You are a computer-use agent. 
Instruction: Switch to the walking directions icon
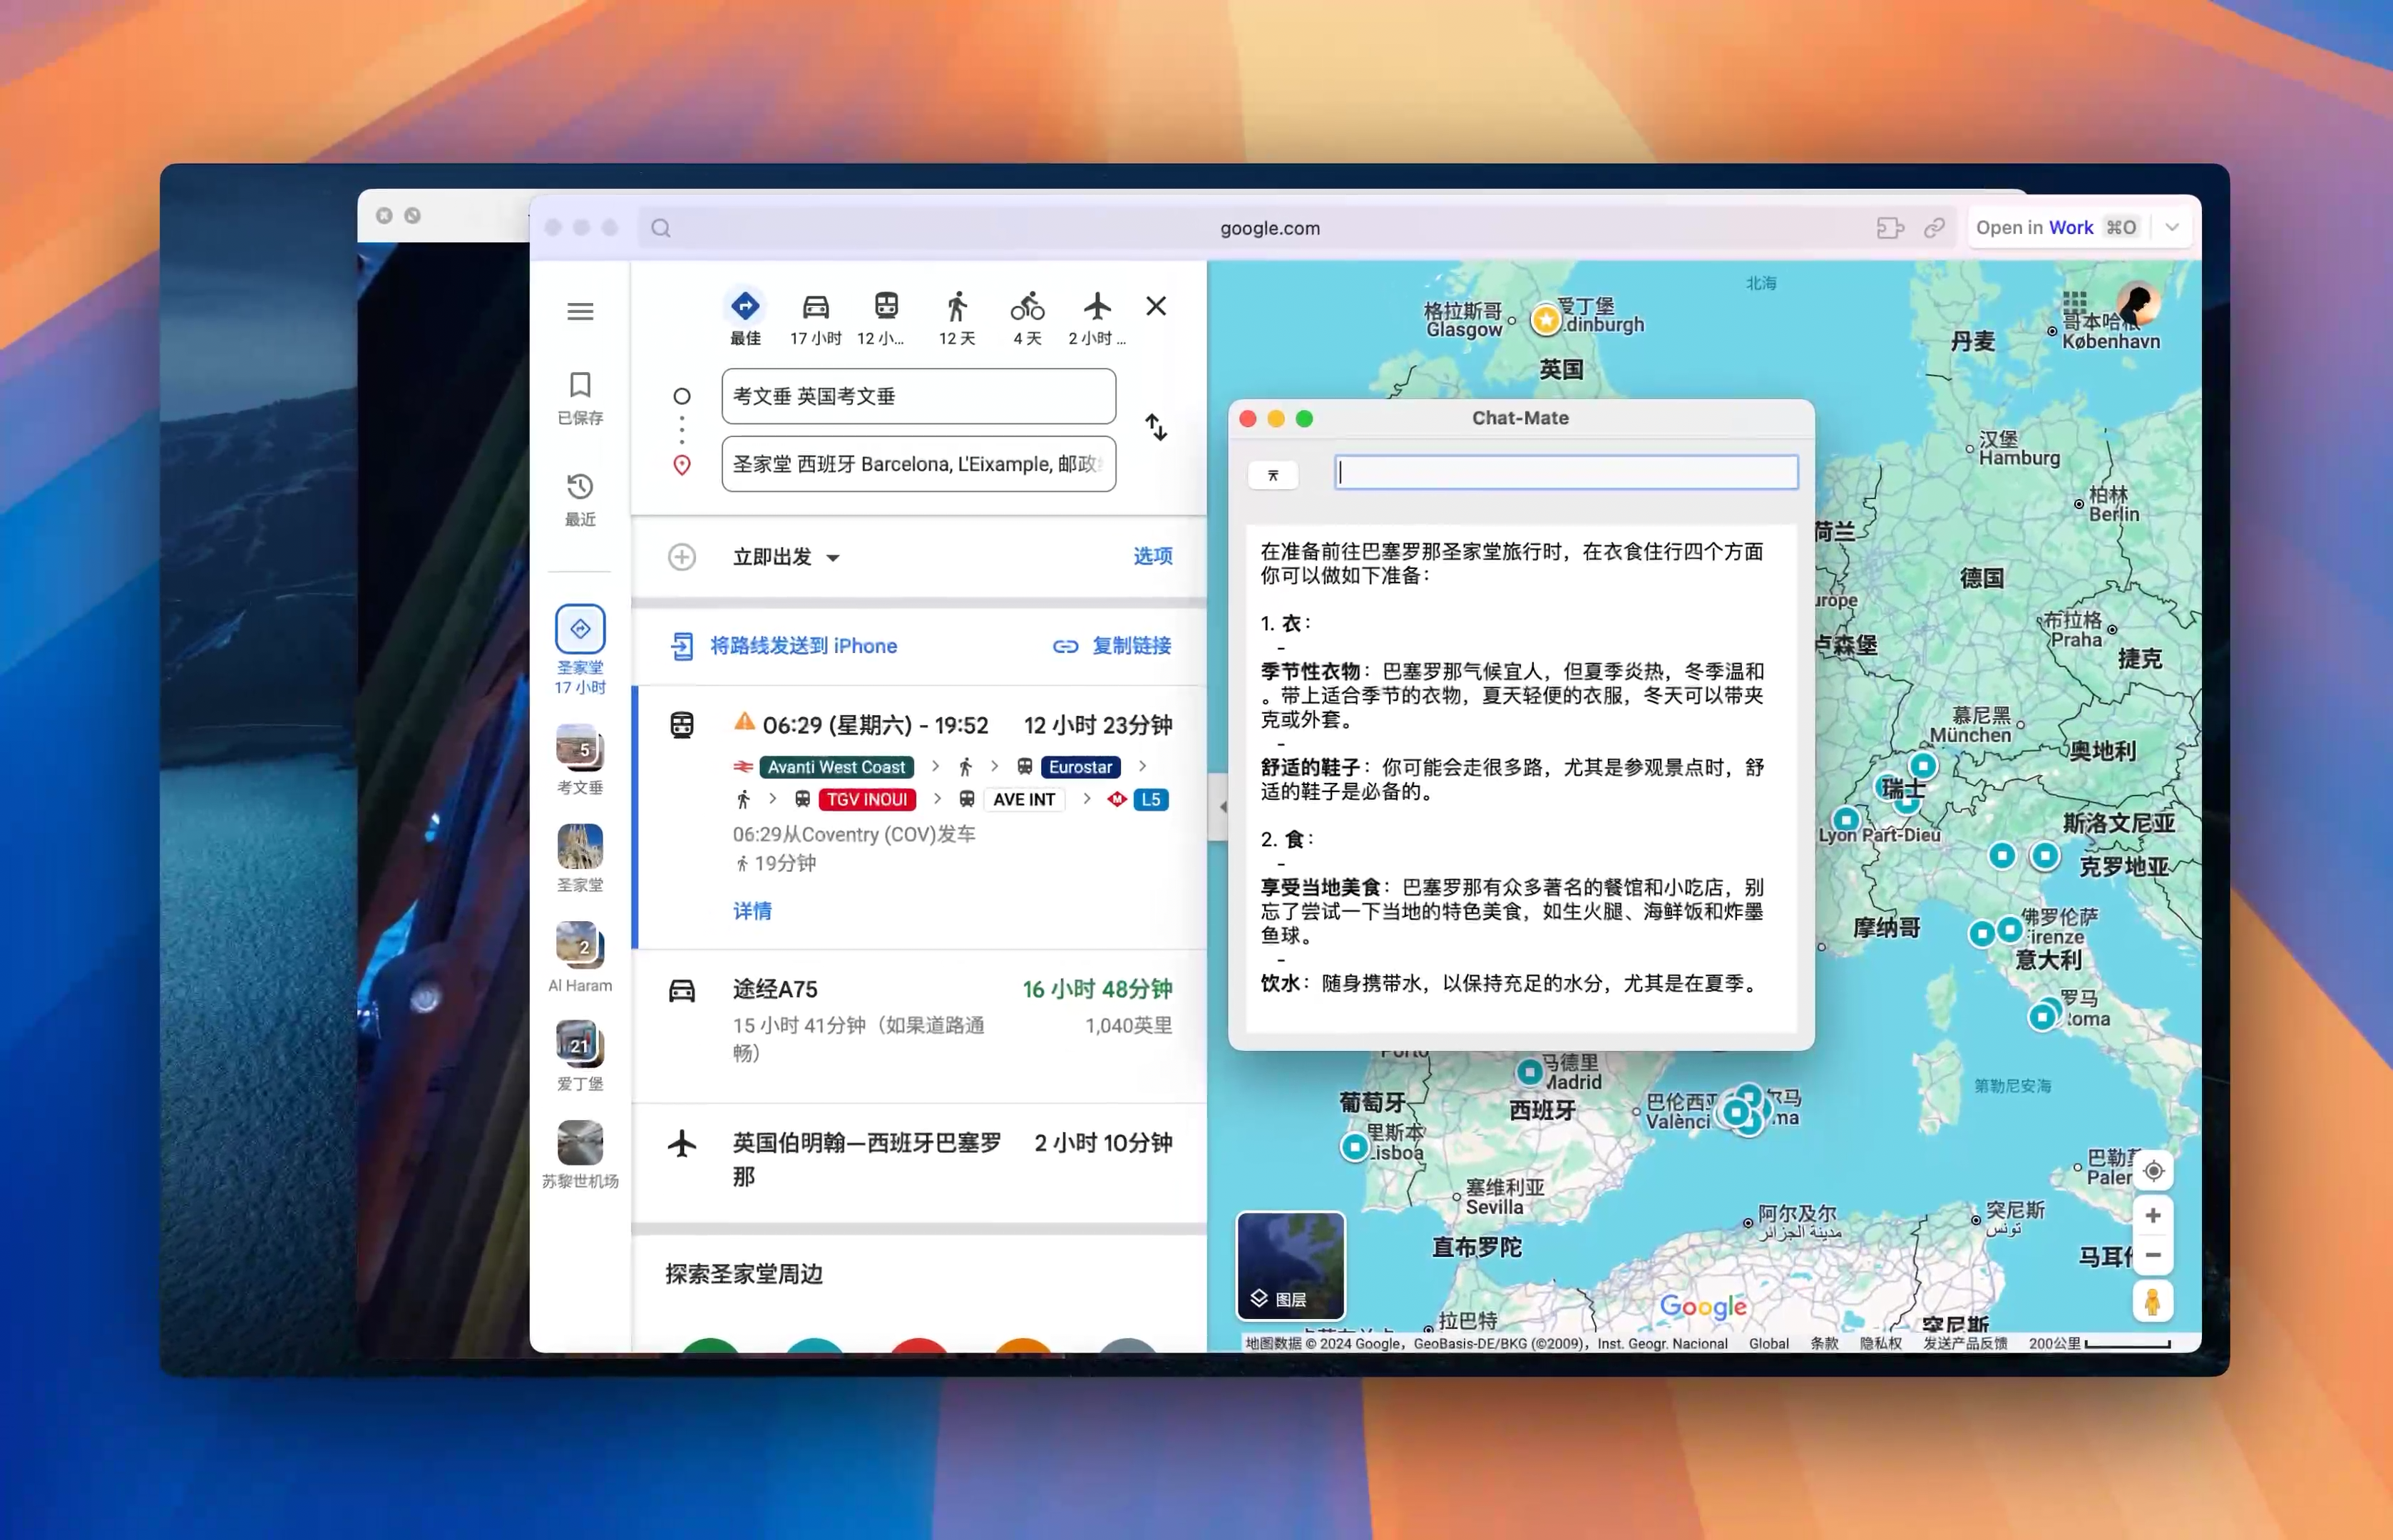click(956, 308)
